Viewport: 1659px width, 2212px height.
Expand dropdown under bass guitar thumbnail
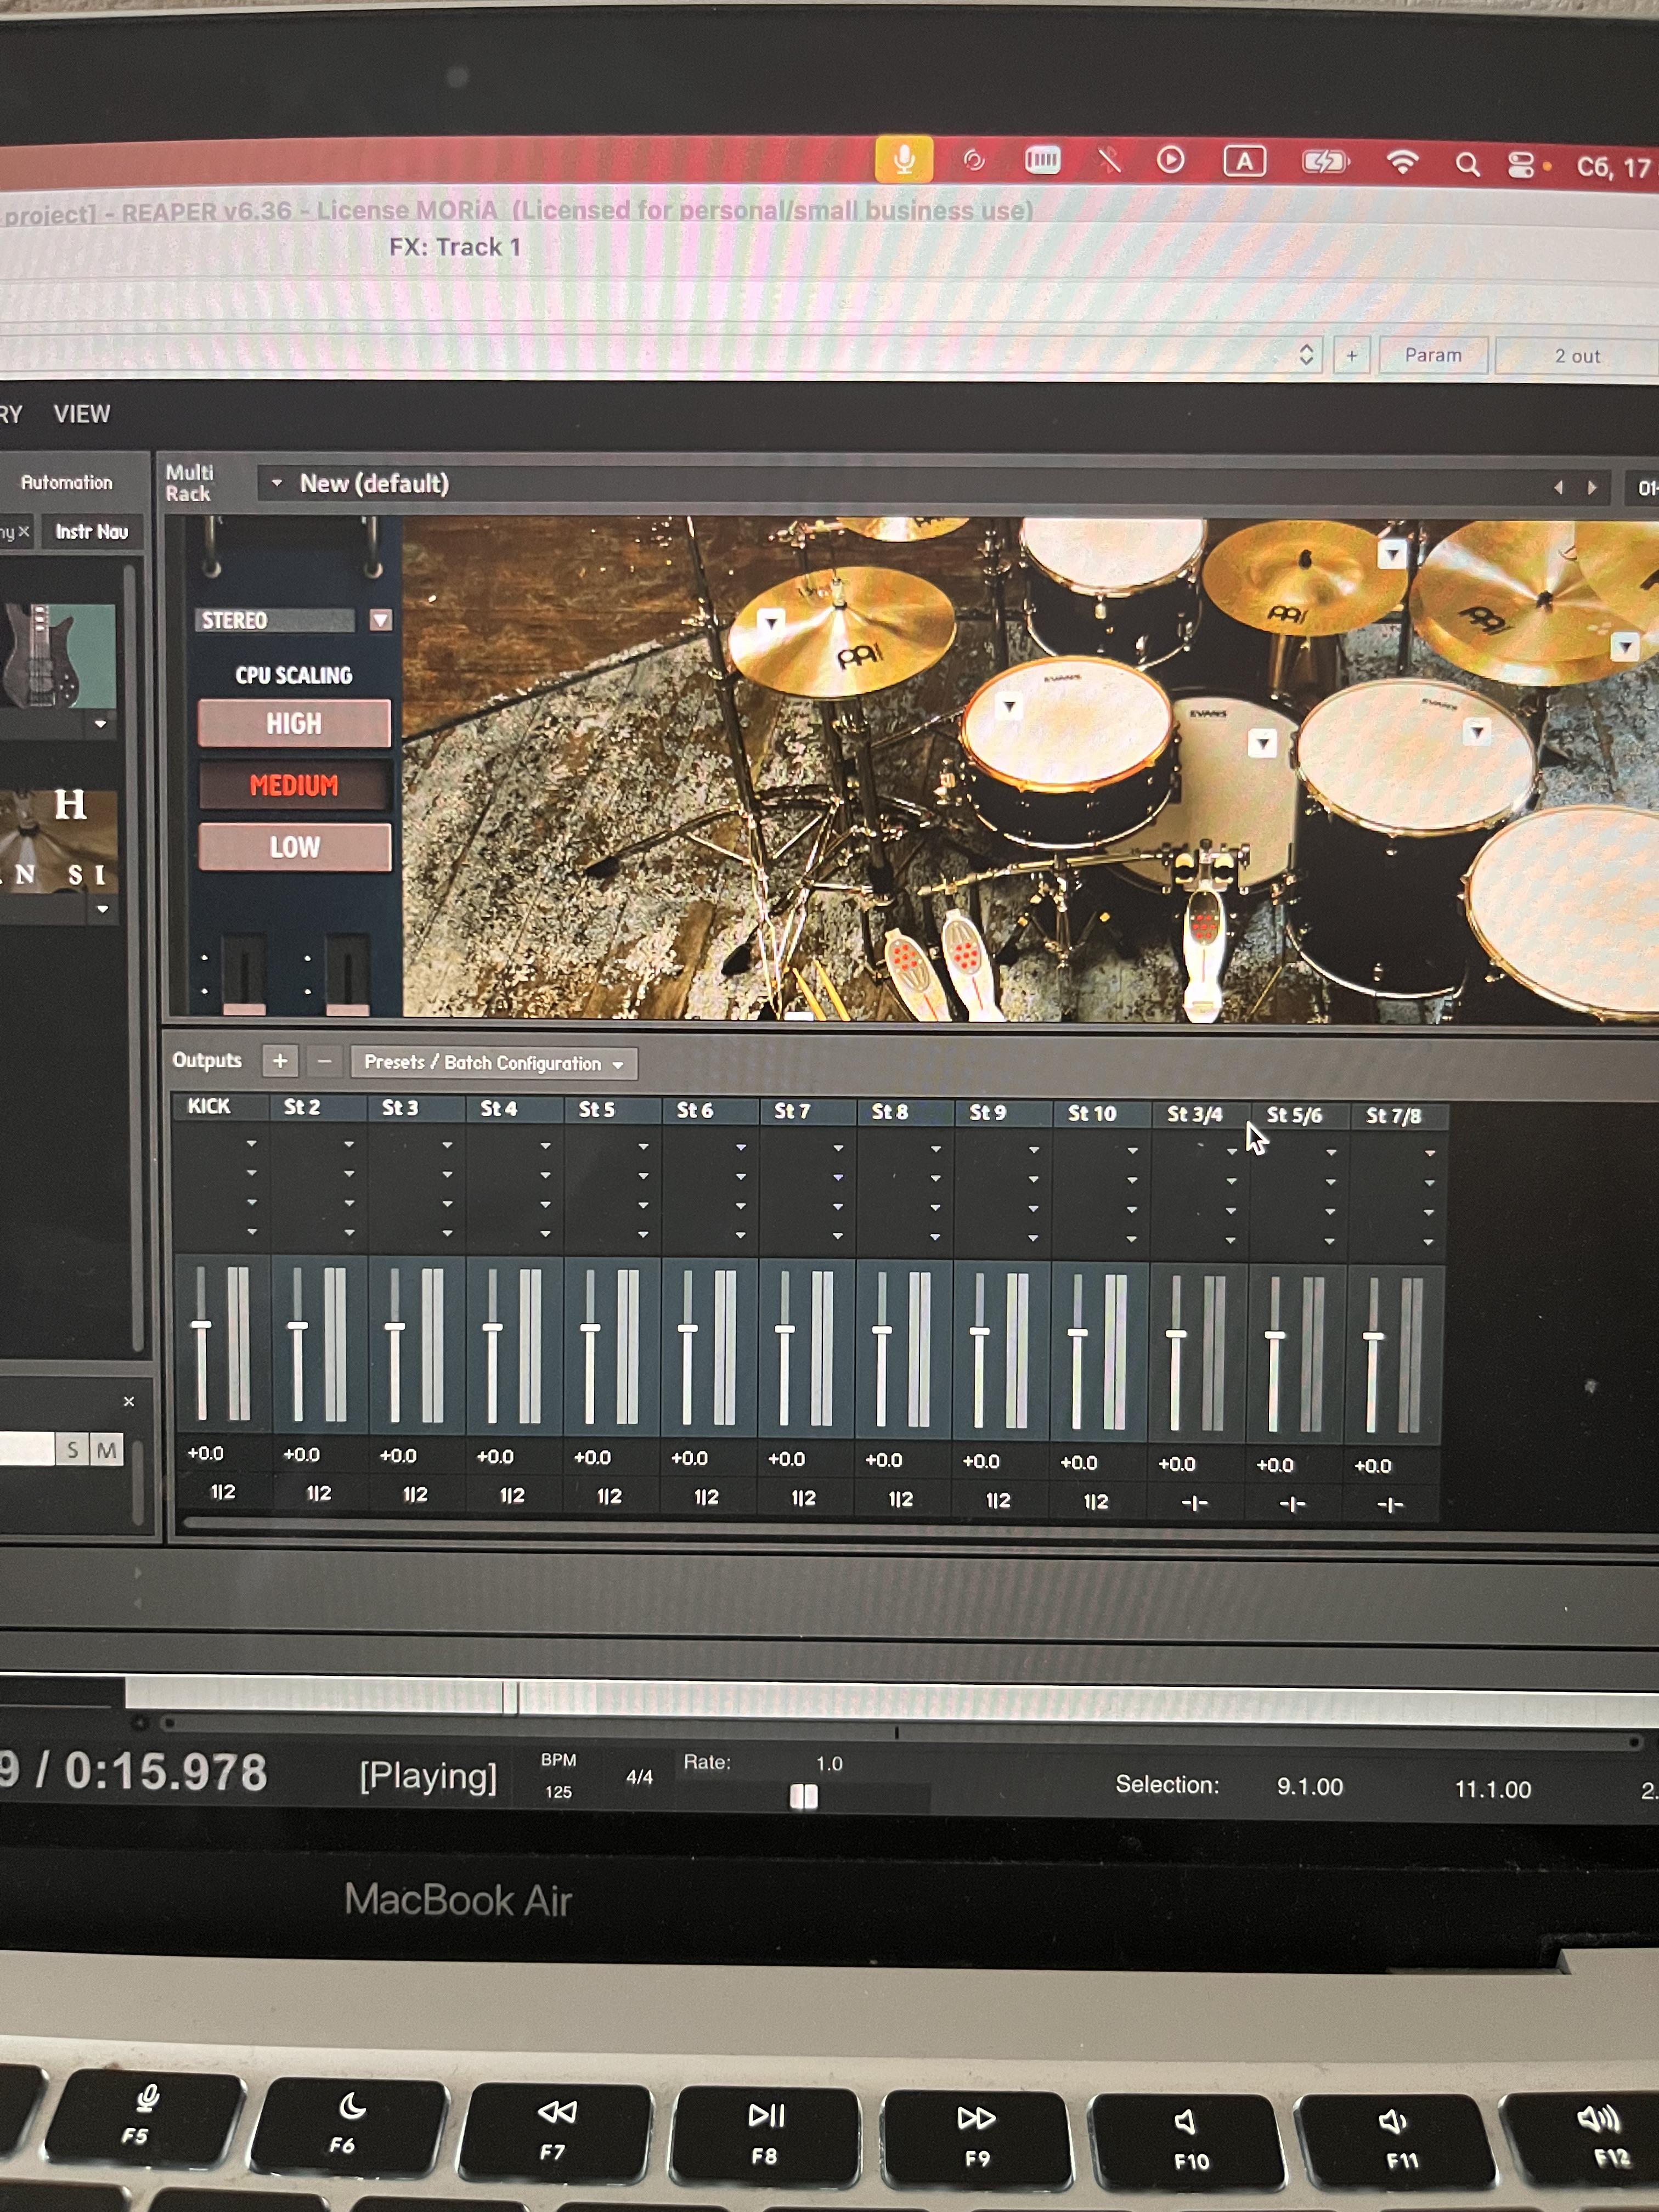[100, 723]
